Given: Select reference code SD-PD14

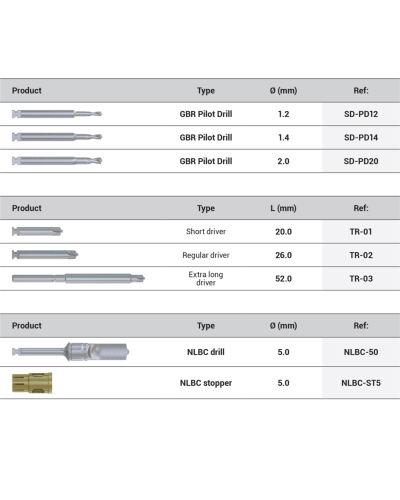Looking at the screenshot, I should click(361, 137).
